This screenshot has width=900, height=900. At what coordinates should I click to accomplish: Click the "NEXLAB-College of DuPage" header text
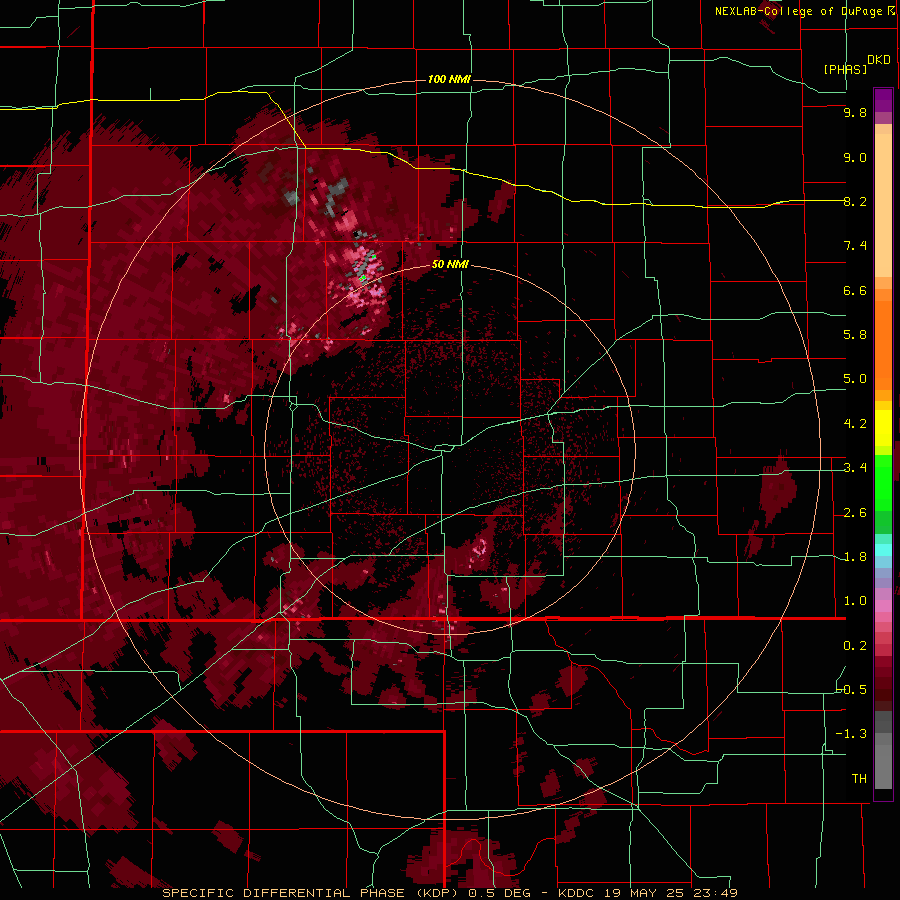click(x=801, y=11)
